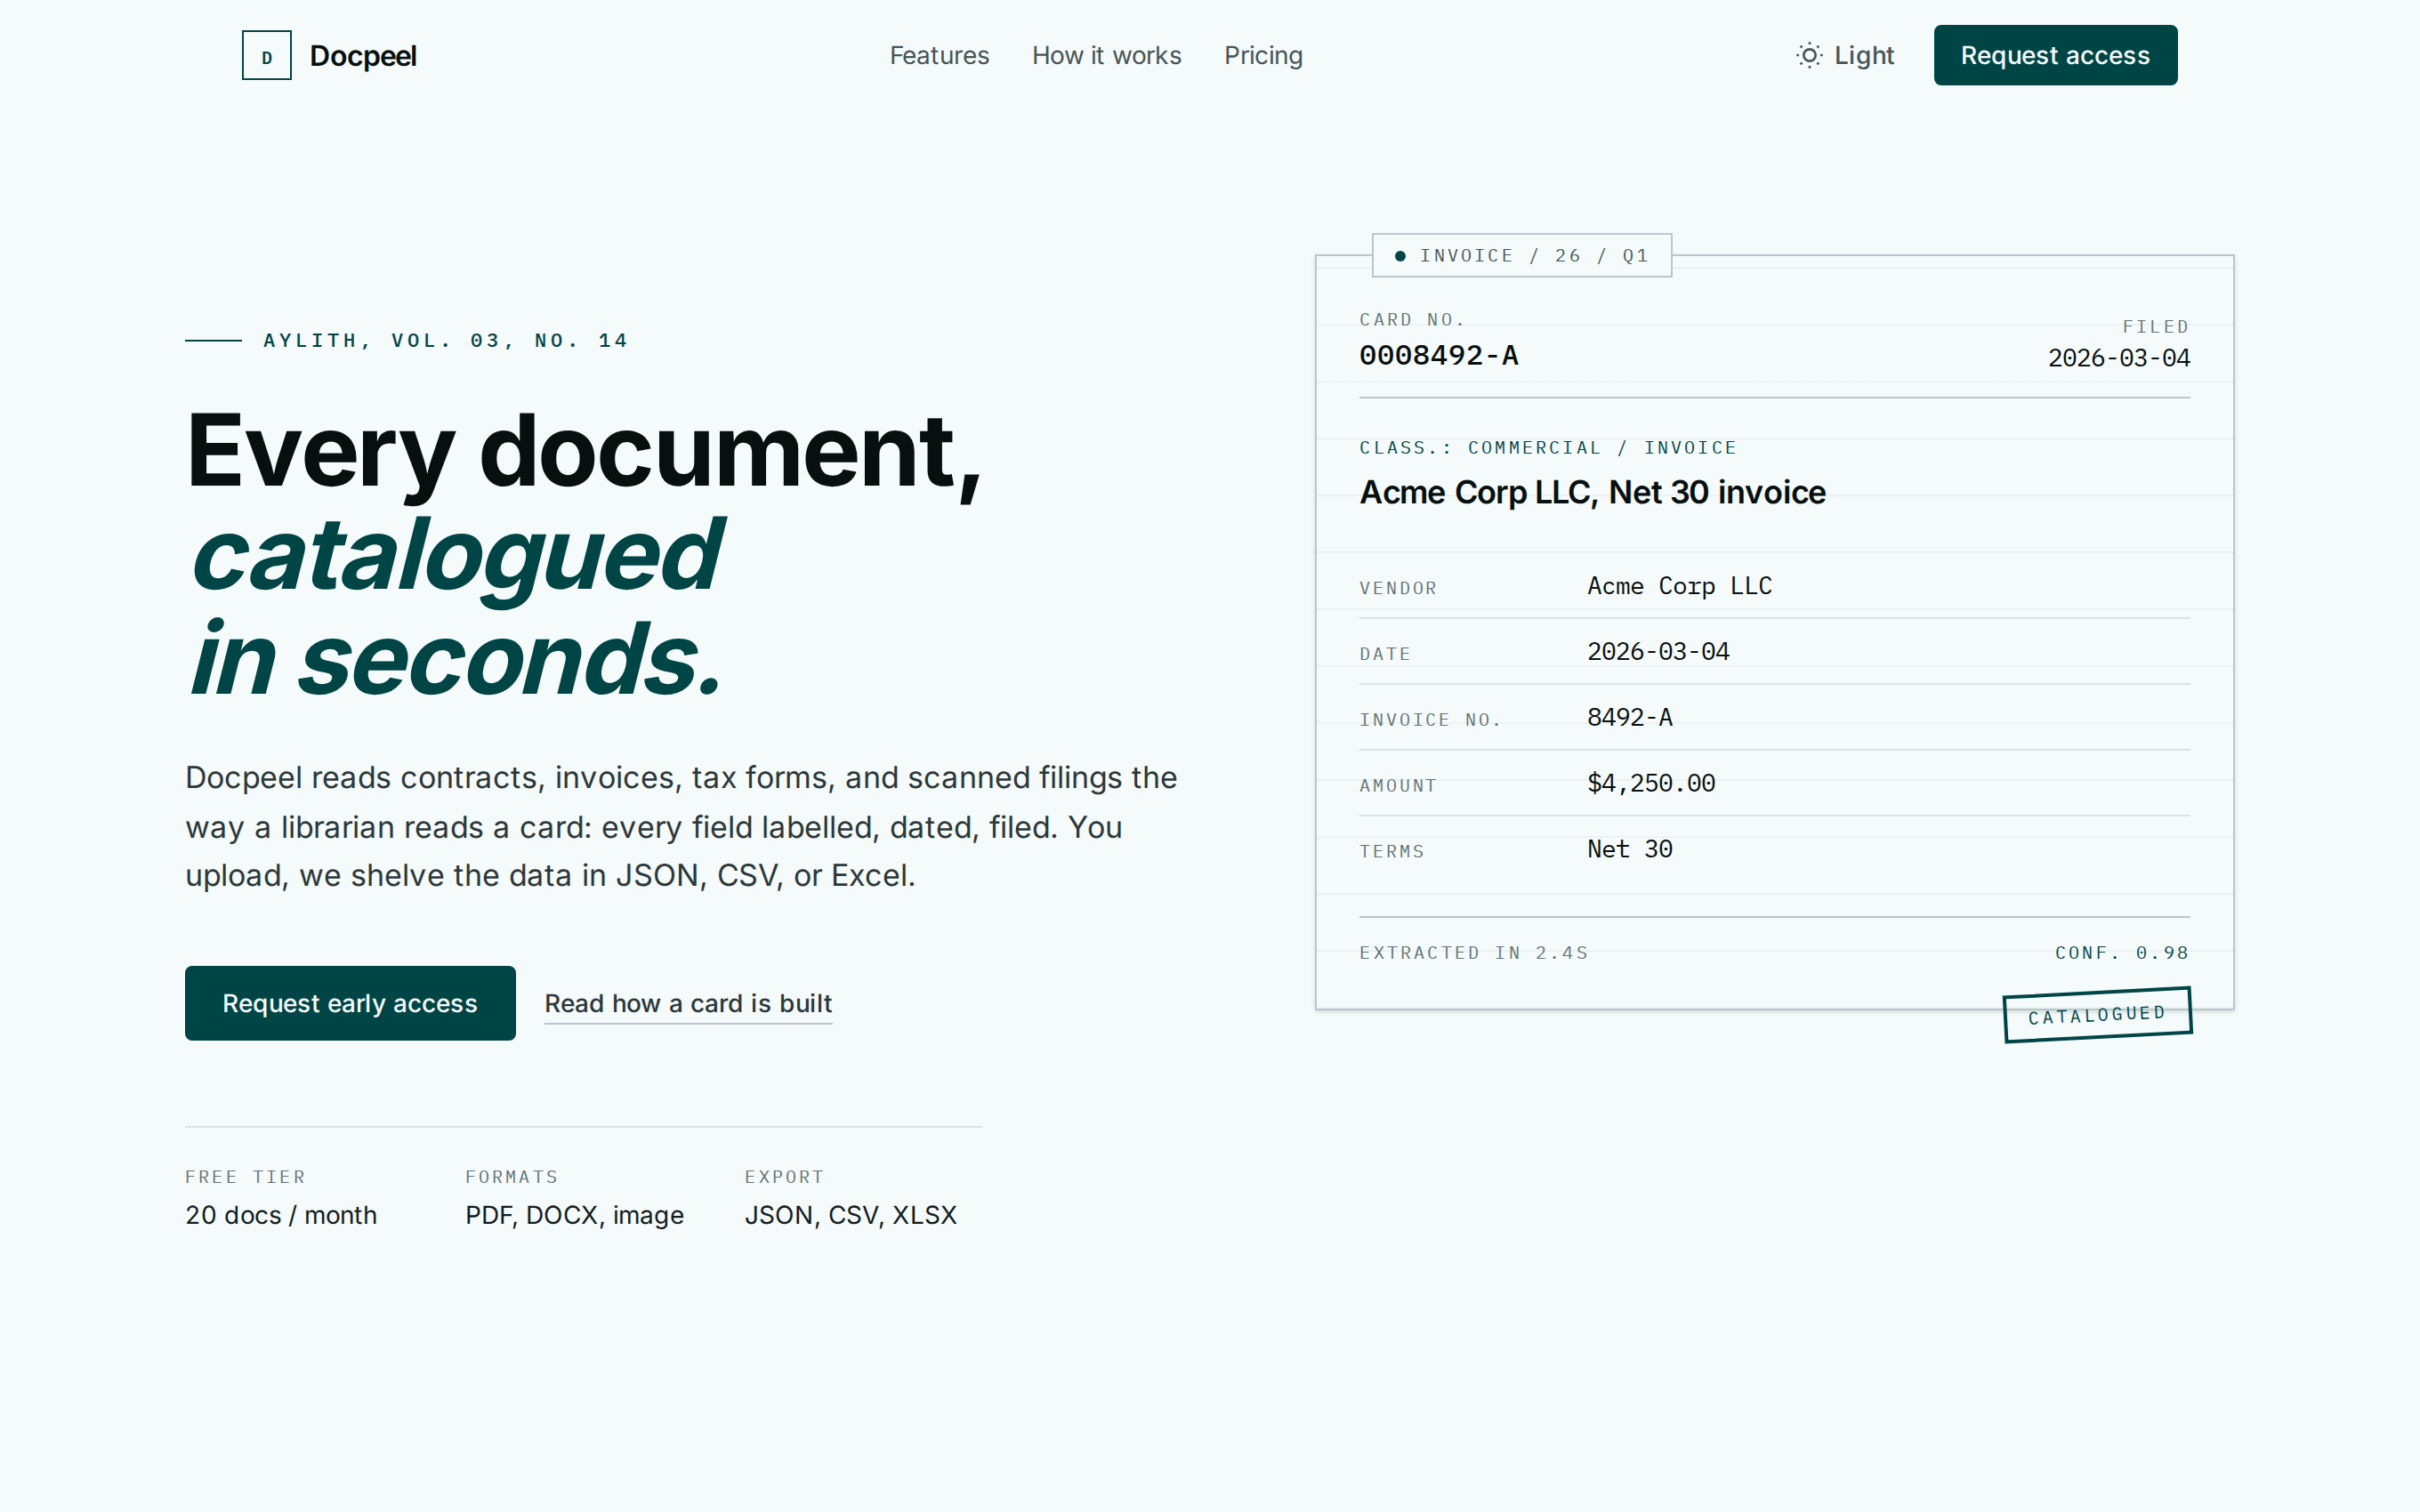Open the Pricing nav item
2420x1512 pixels.
tap(1263, 55)
